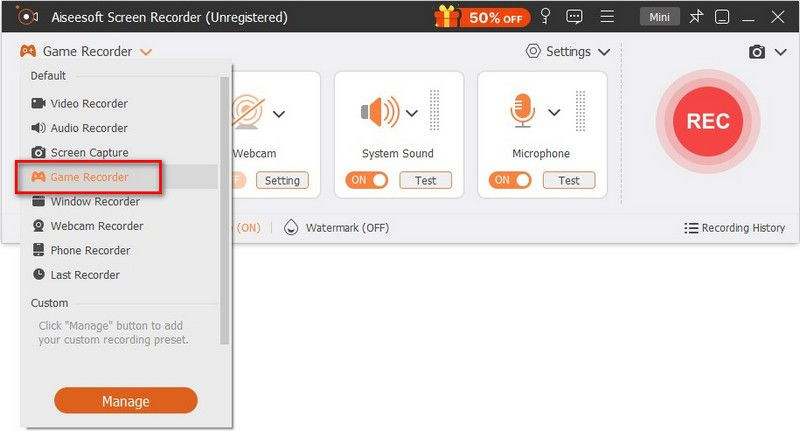Open the Microphone source dropdown arrow
This screenshot has width=800, height=431.
coord(555,113)
